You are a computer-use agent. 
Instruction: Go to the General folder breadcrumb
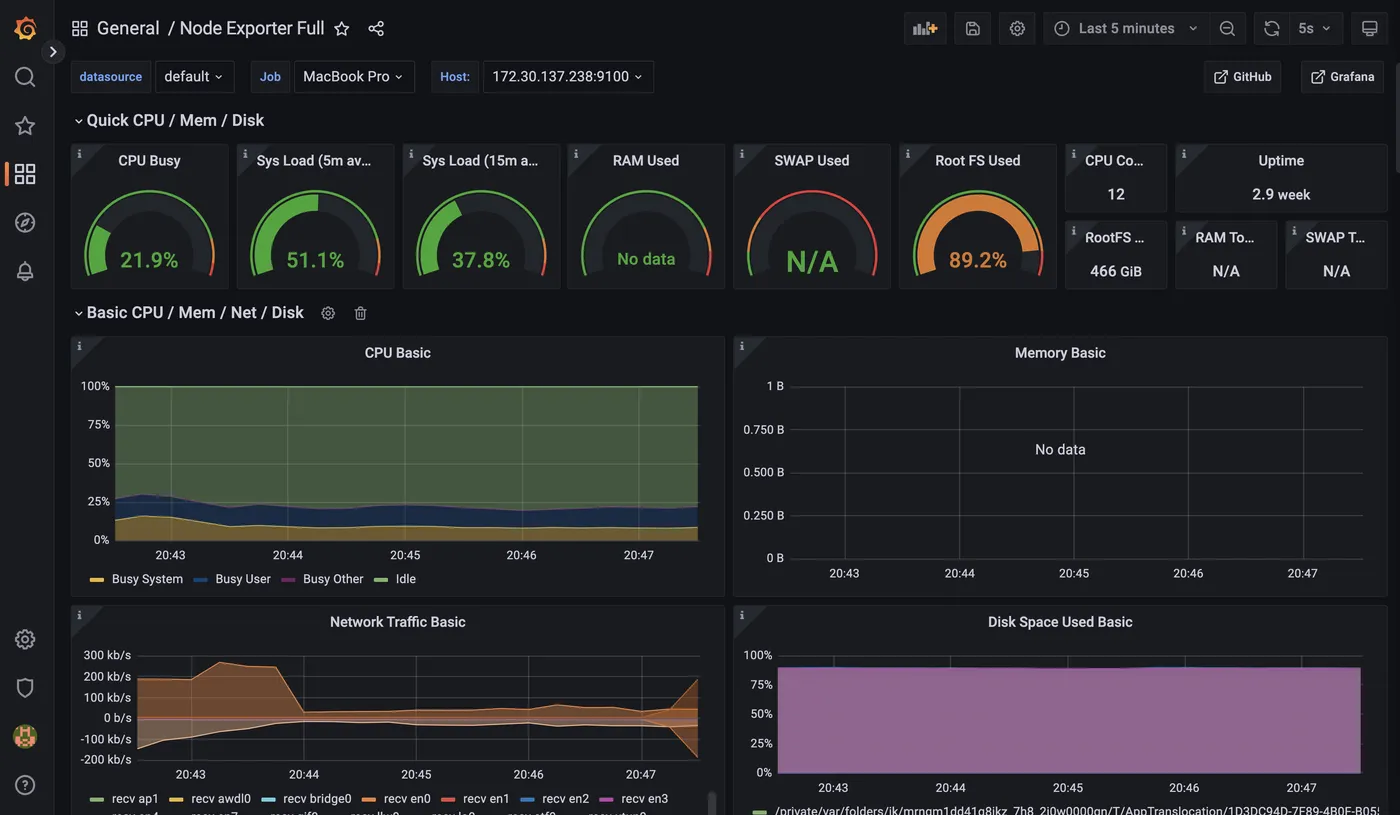pyautogui.click(x=128, y=29)
